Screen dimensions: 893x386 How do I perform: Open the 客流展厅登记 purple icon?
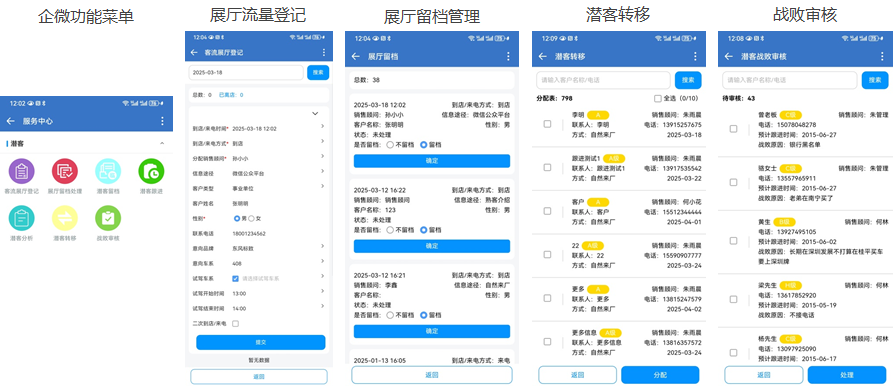click(22, 171)
